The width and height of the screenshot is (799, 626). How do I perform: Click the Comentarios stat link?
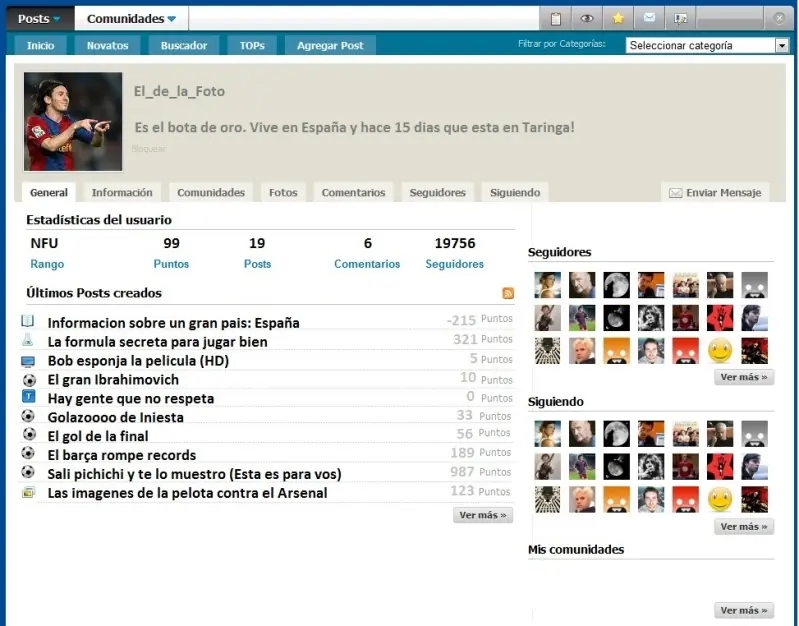(x=367, y=264)
